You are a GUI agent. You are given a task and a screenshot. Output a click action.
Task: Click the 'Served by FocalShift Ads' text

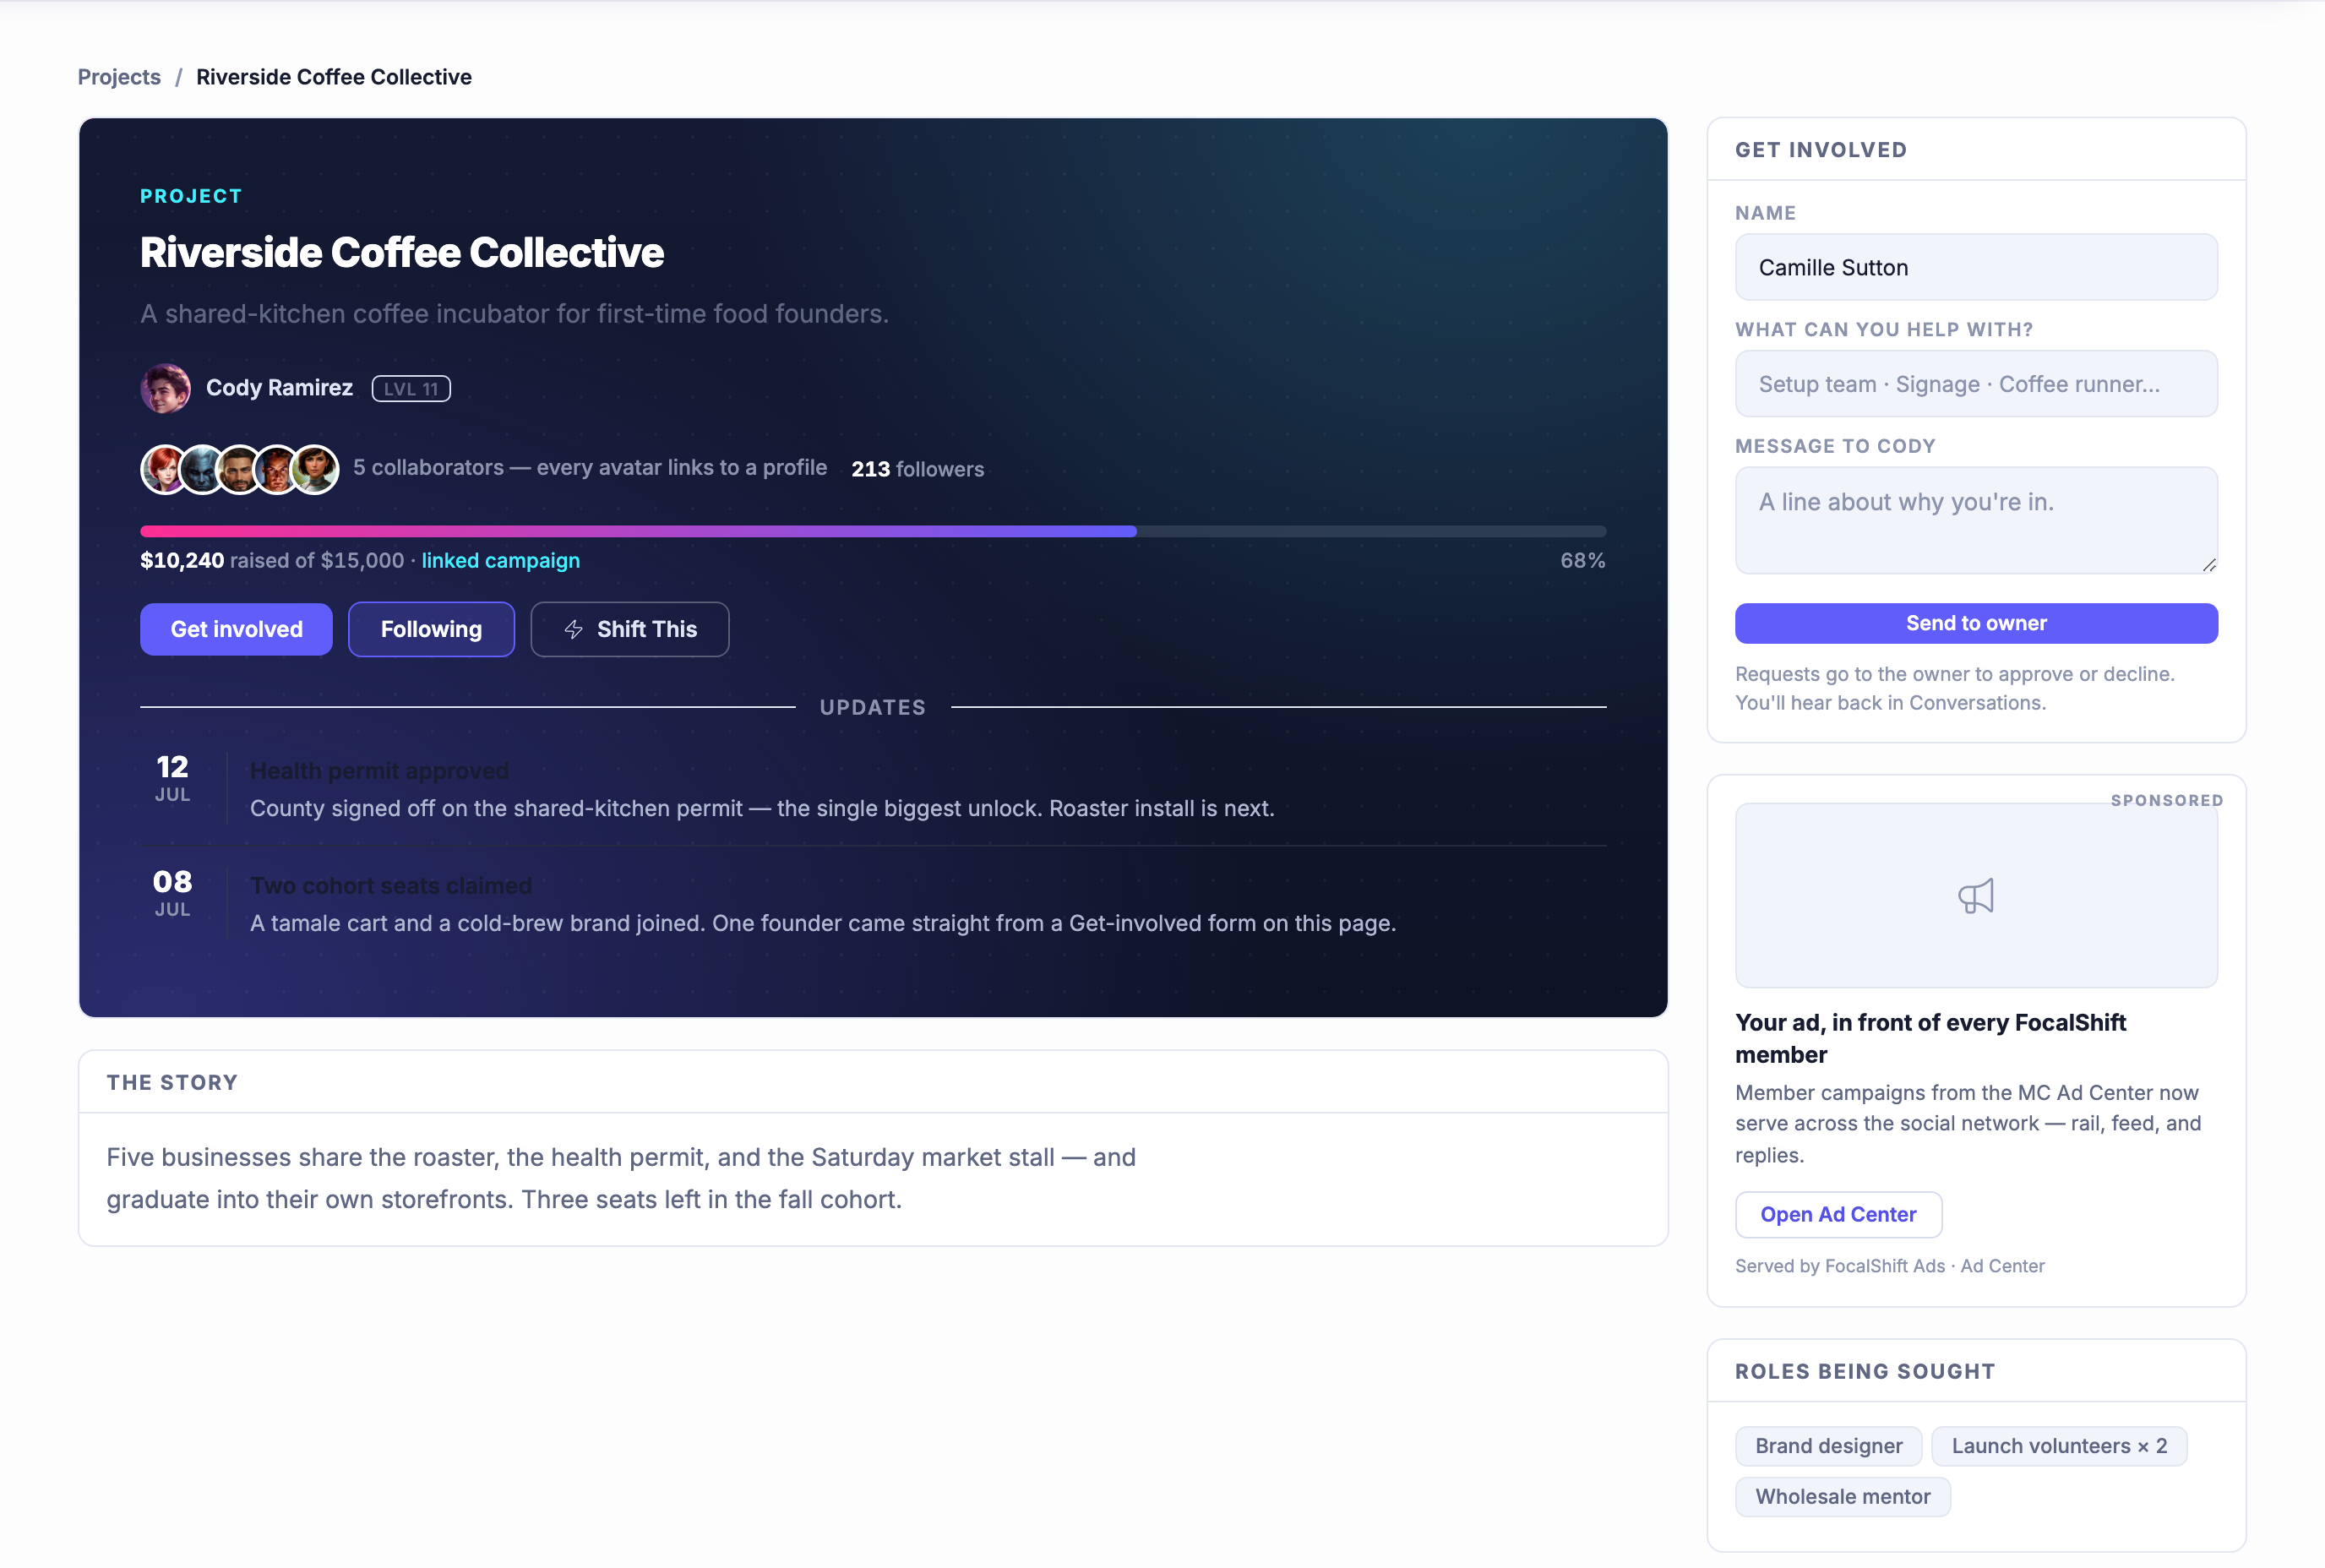tap(1840, 1265)
